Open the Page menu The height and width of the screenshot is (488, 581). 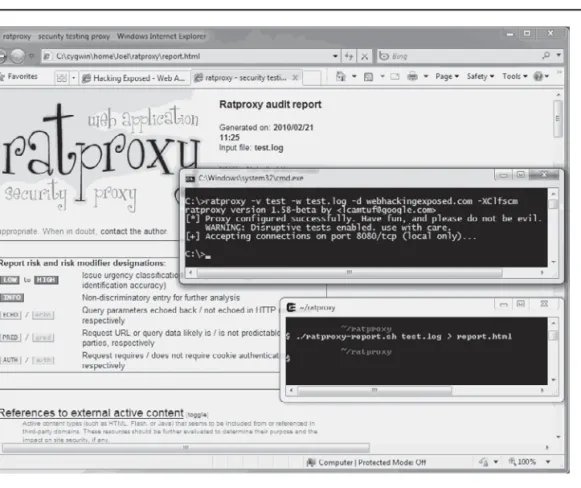[447, 76]
